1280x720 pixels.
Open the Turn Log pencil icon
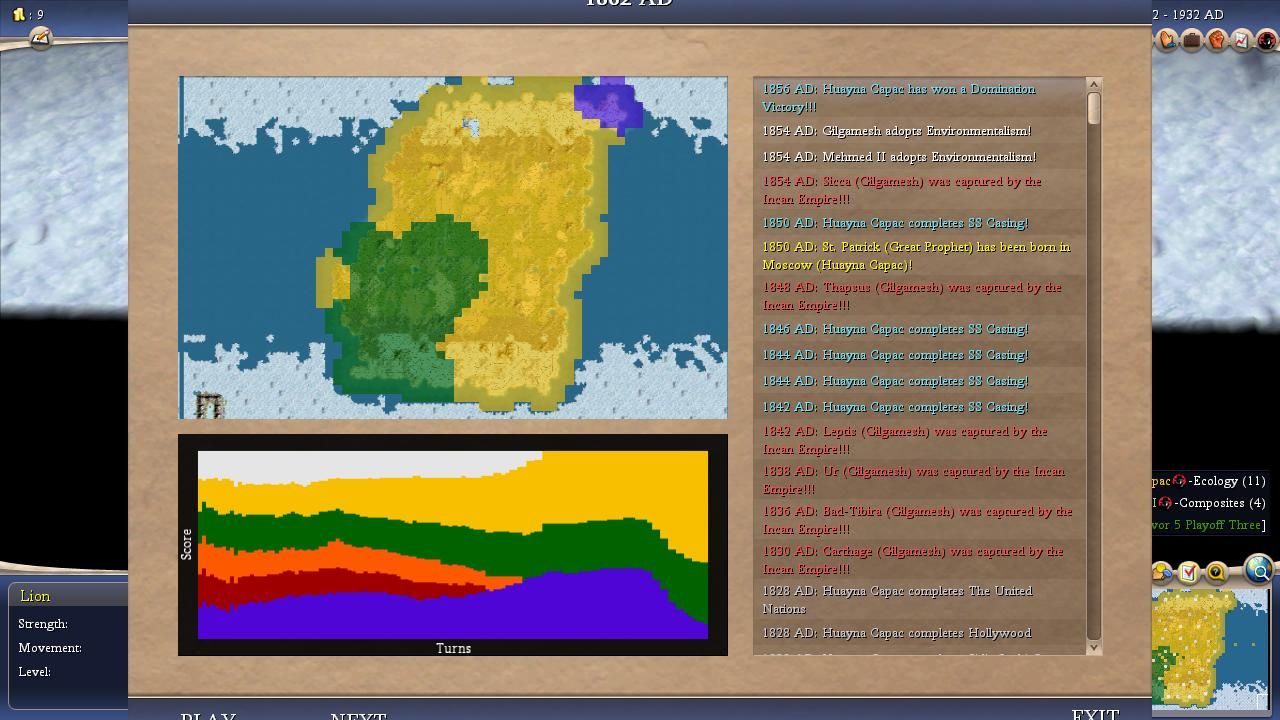tap(40, 38)
